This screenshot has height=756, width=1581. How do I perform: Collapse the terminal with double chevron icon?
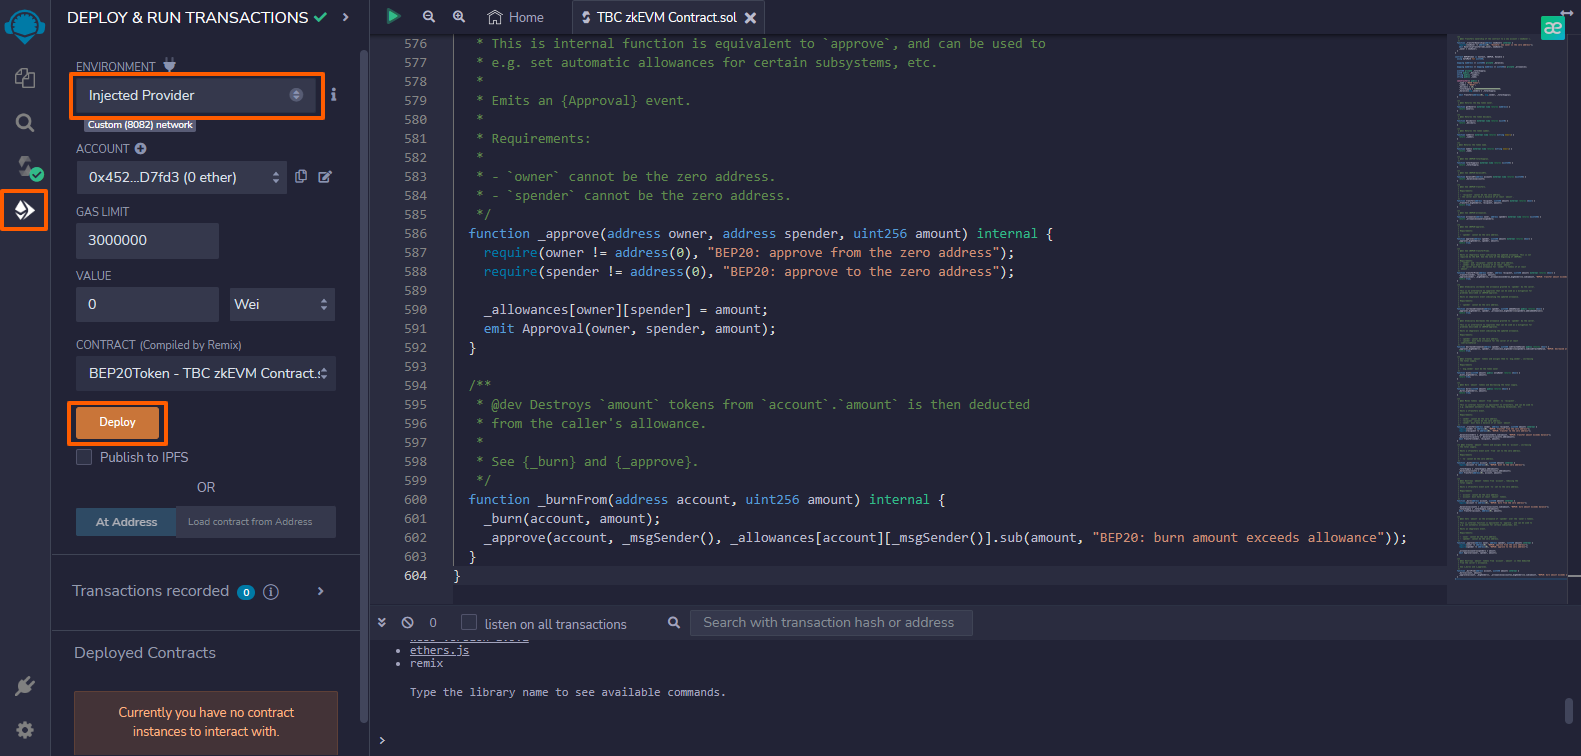pyautogui.click(x=381, y=622)
